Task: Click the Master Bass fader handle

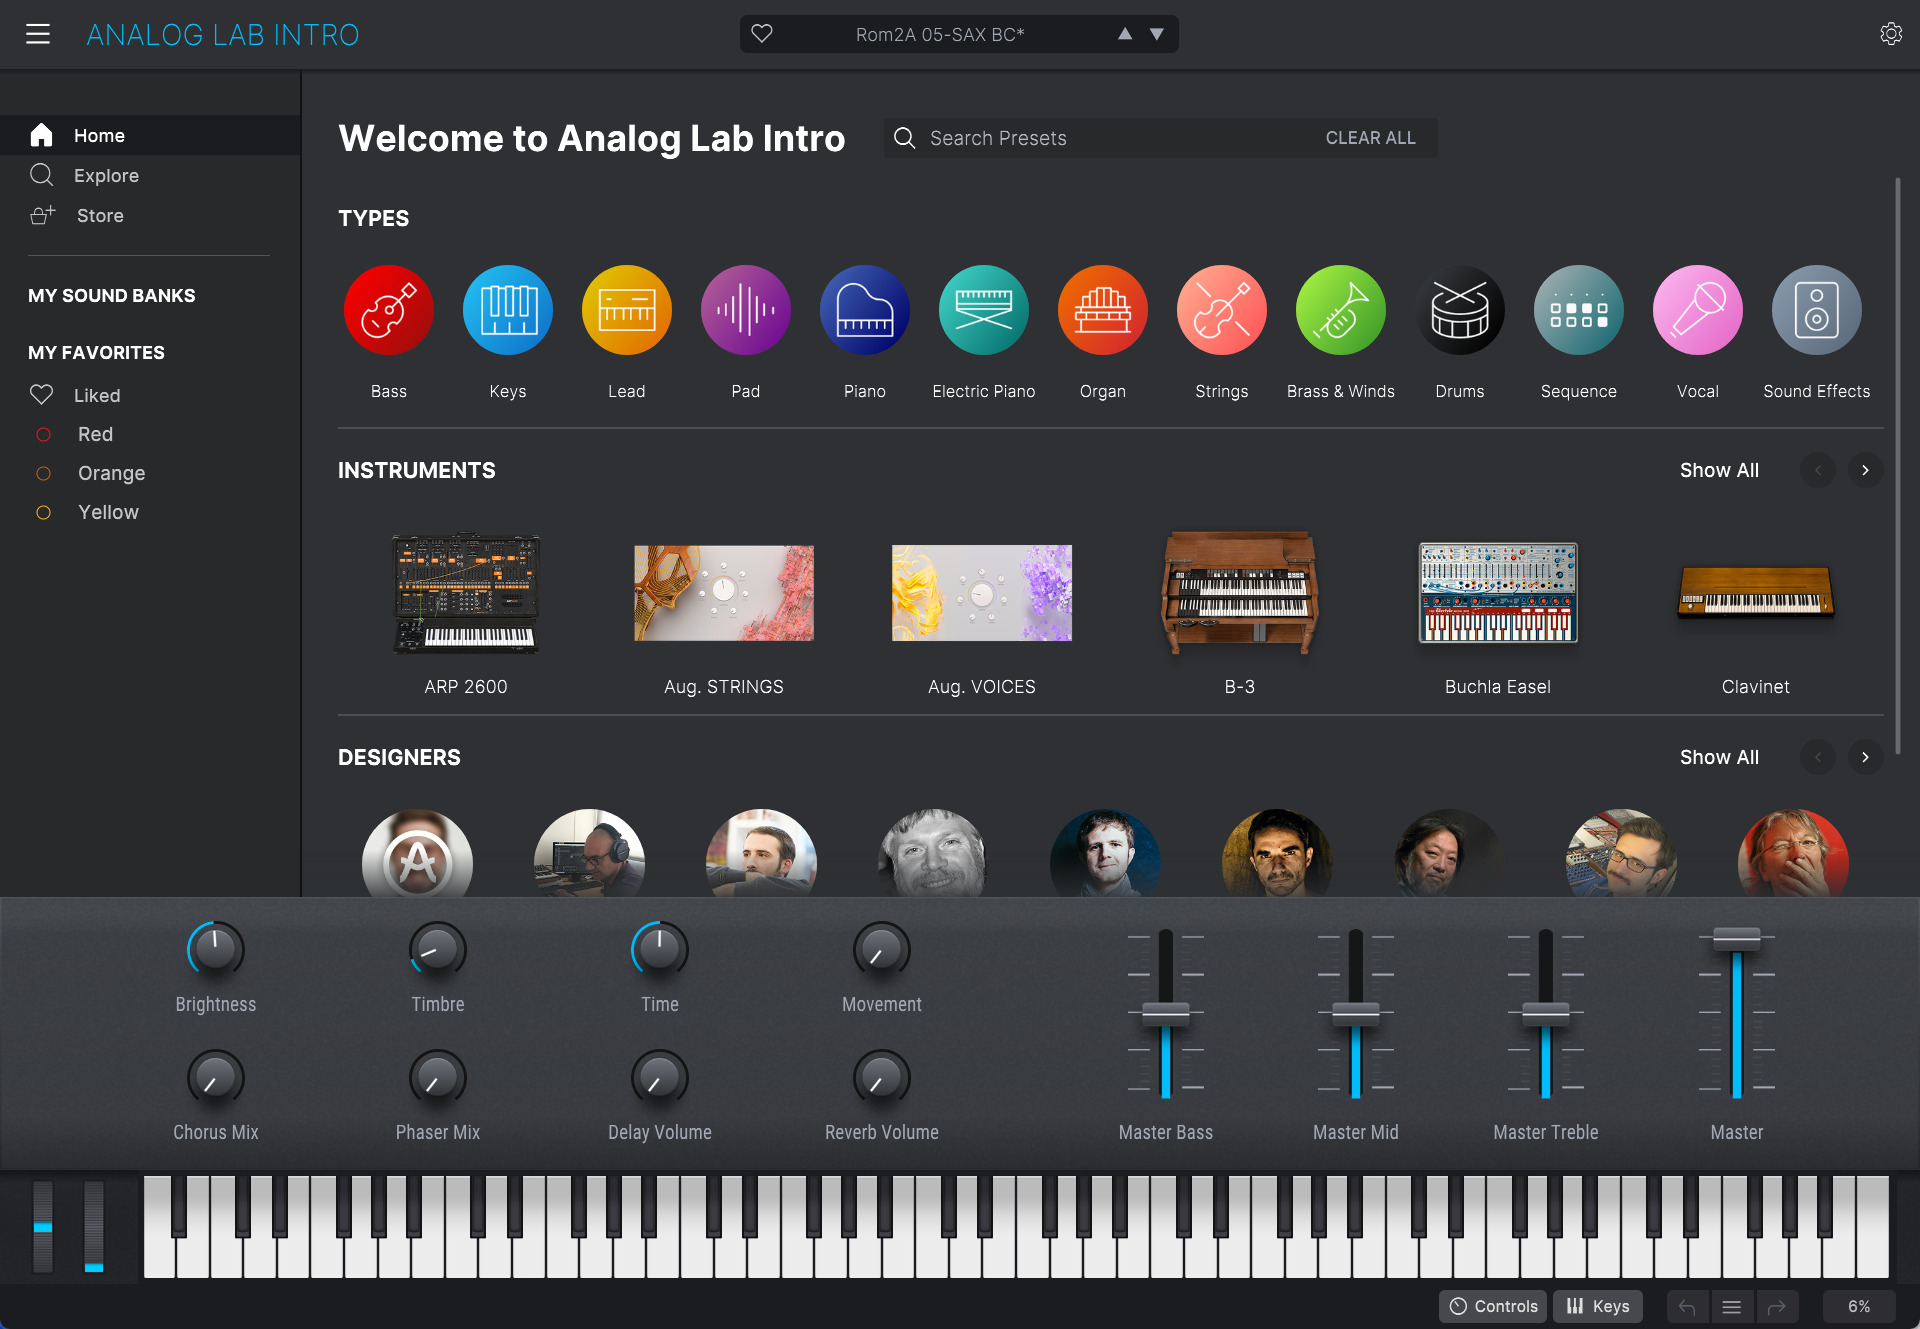Action: click(x=1166, y=1014)
